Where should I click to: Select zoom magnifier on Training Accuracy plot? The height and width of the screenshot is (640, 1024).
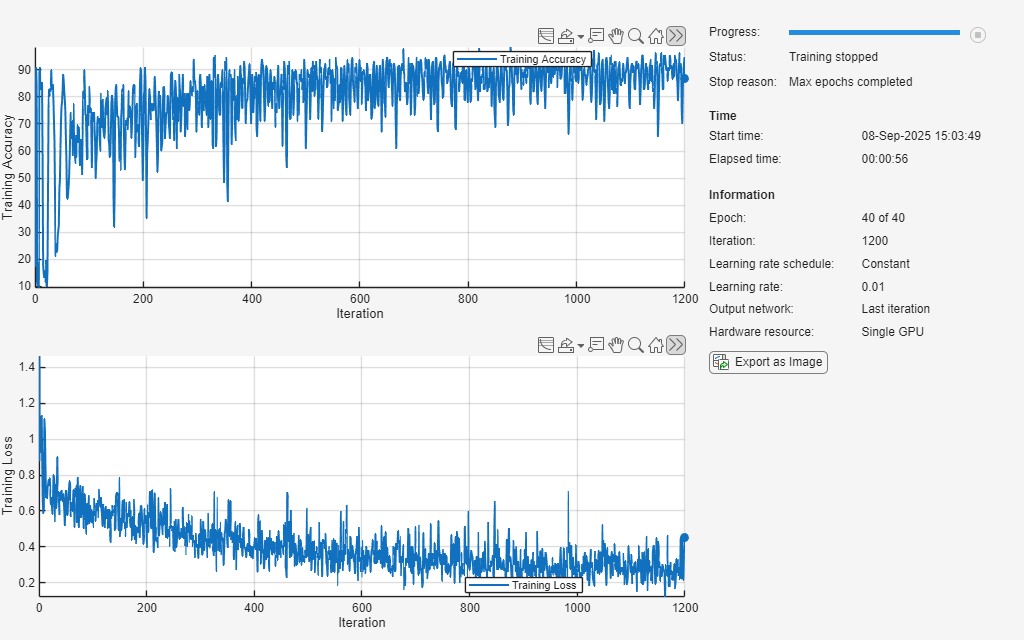coord(636,36)
